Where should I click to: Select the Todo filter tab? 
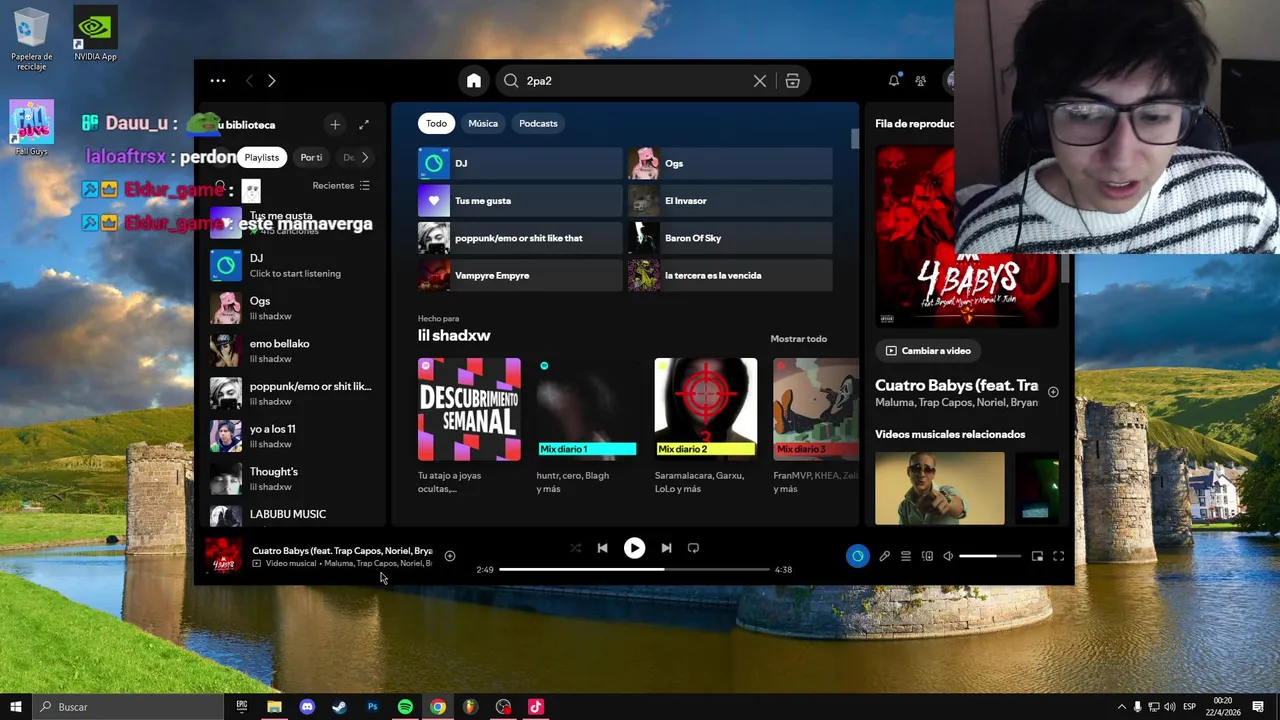pyautogui.click(x=436, y=123)
